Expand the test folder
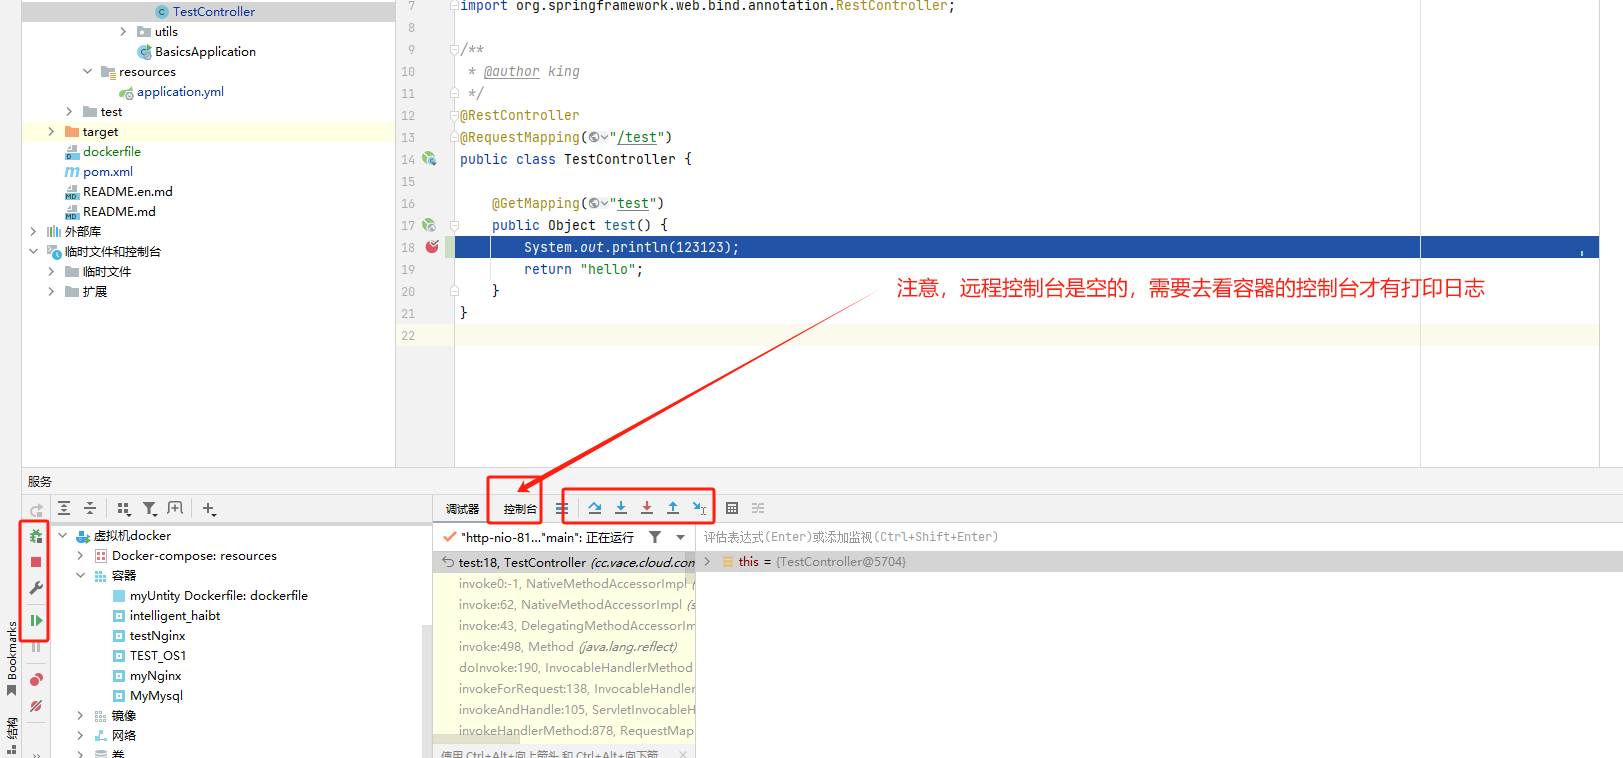 69,111
